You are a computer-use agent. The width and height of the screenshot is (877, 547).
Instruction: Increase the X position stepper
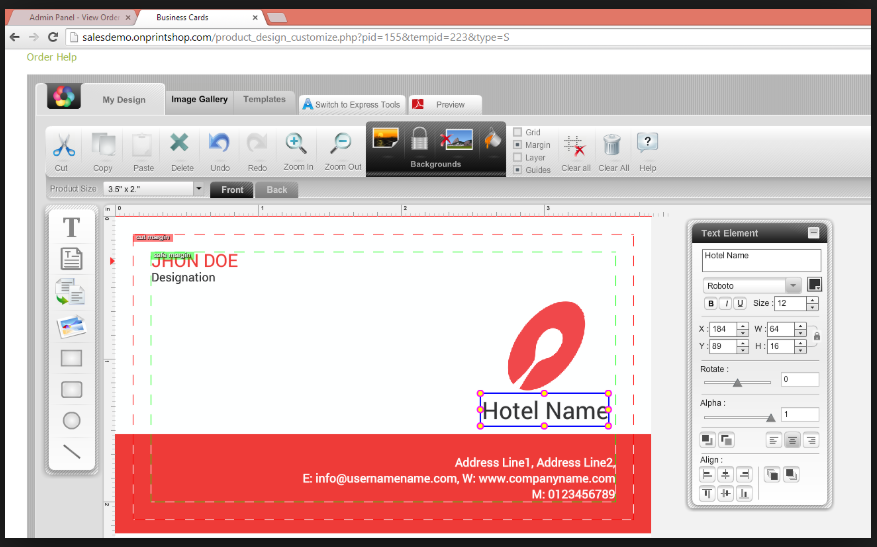pos(742,326)
